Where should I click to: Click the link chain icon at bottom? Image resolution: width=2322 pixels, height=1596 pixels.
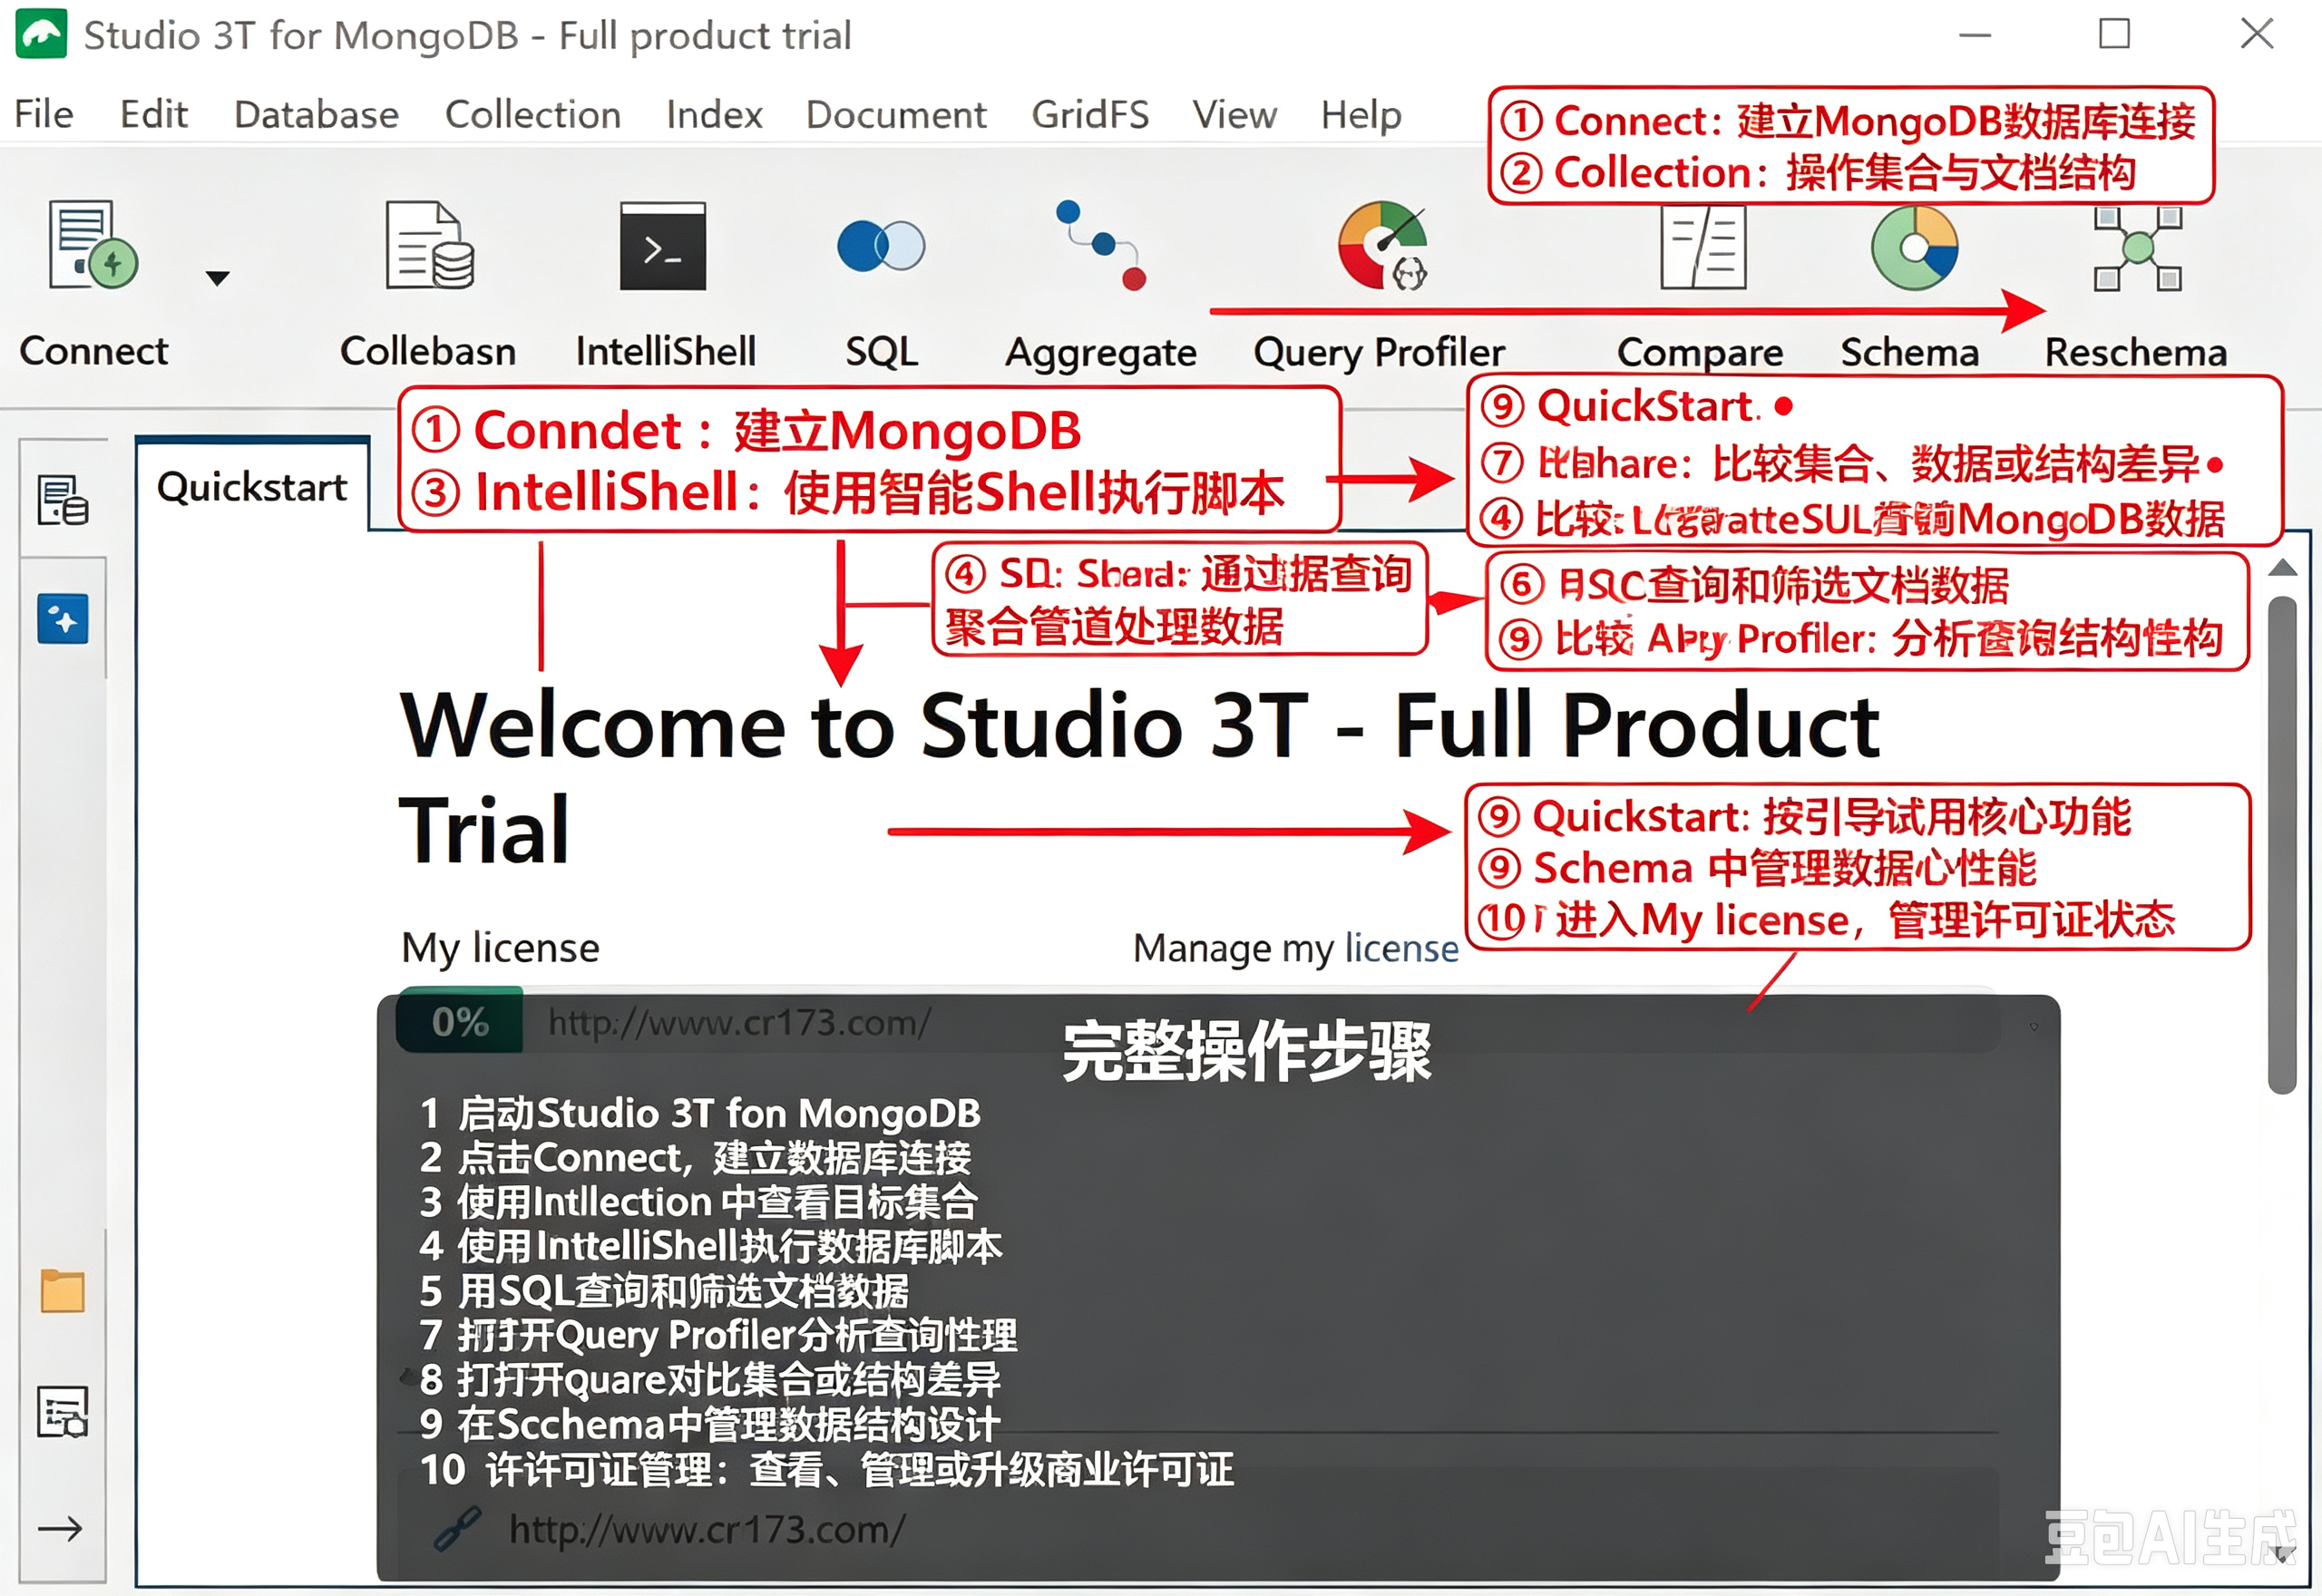[x=457, y=1528]
